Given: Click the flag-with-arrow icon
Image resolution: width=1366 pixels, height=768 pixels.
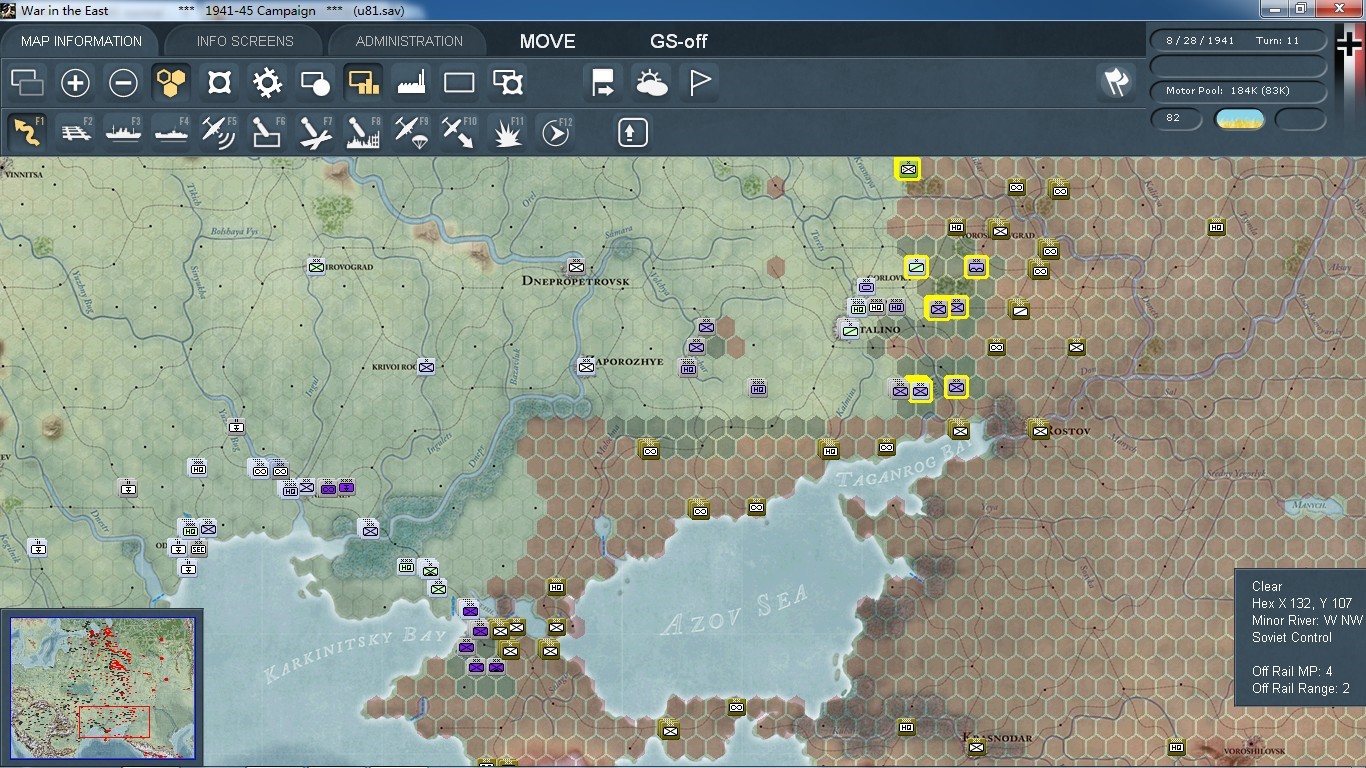Looking at the screenshot, I should 603,83.
